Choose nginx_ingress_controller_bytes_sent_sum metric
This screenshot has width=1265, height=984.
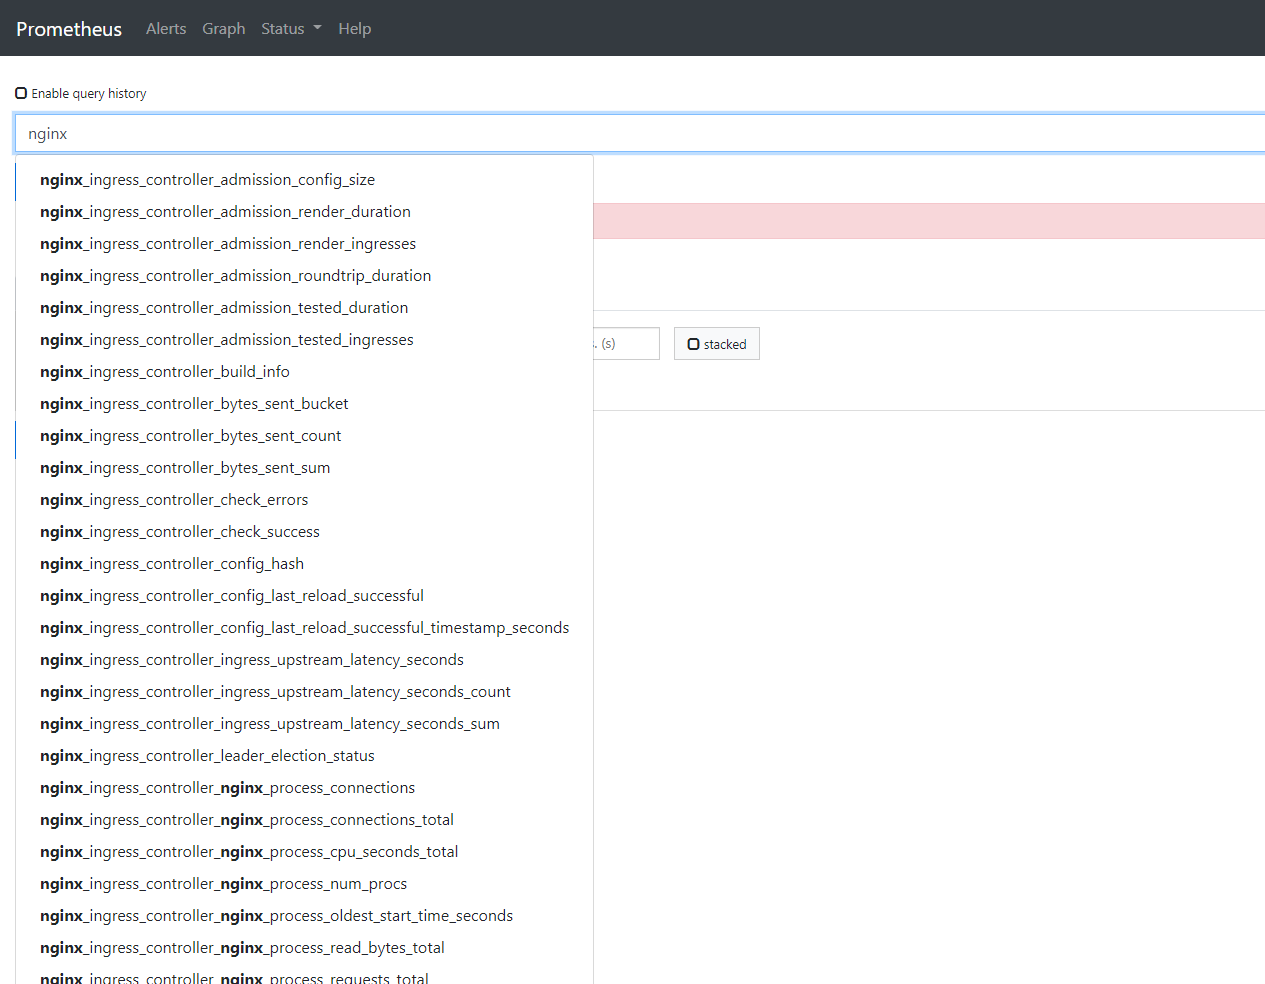click(305, 468)
